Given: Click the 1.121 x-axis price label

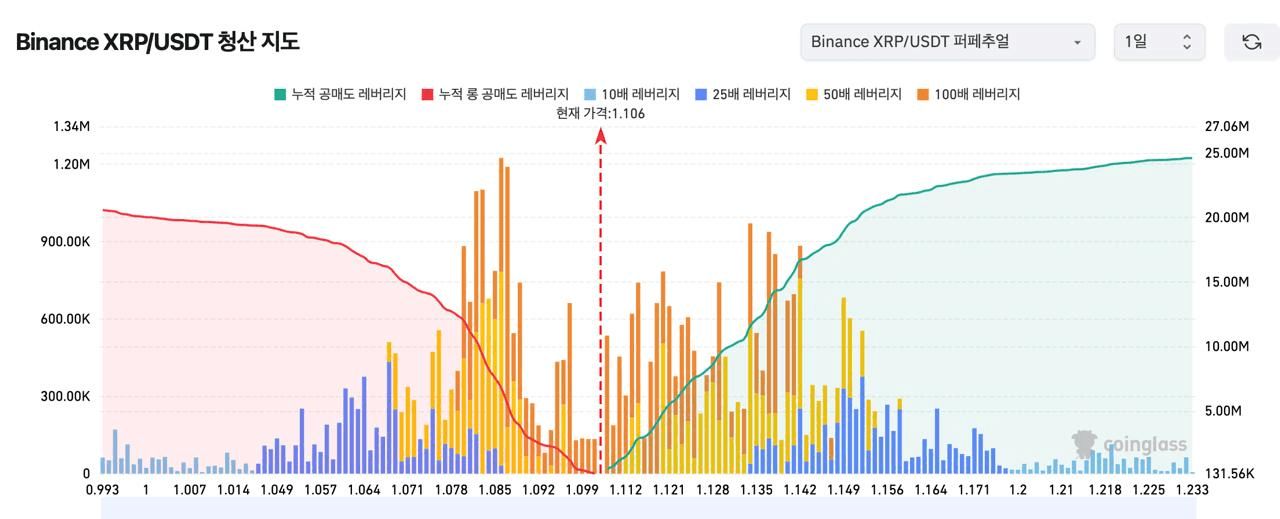Looking at the screenshot, I should pos(669,490).
